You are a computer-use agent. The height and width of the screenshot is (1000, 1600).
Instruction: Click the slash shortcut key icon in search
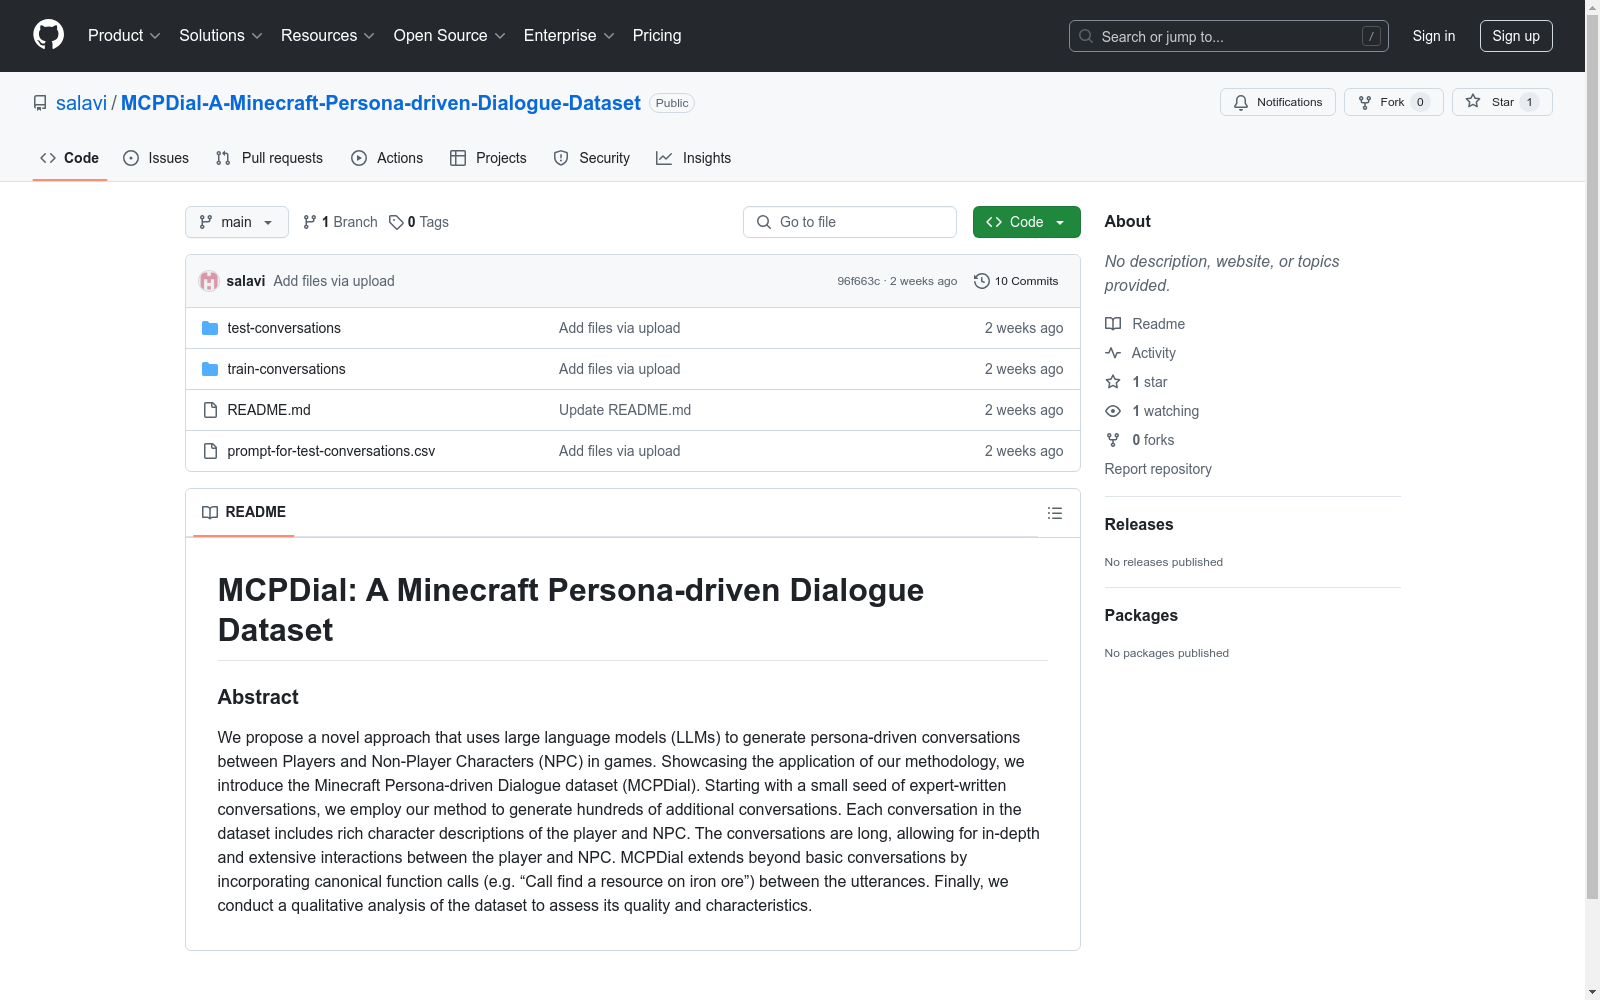[x=1371, y=36]
